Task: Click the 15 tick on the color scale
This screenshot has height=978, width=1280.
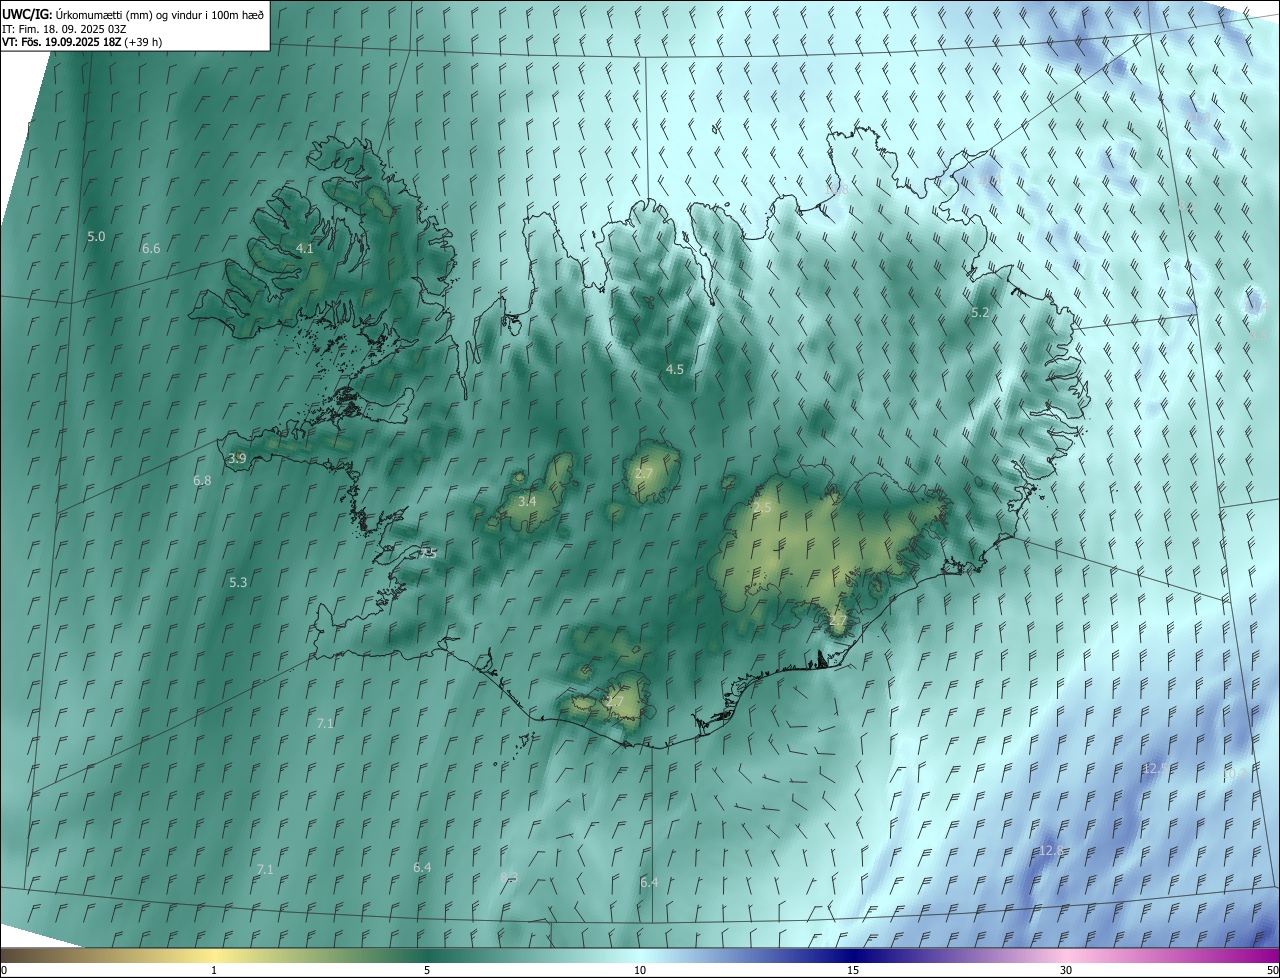Action: (853, 970)
